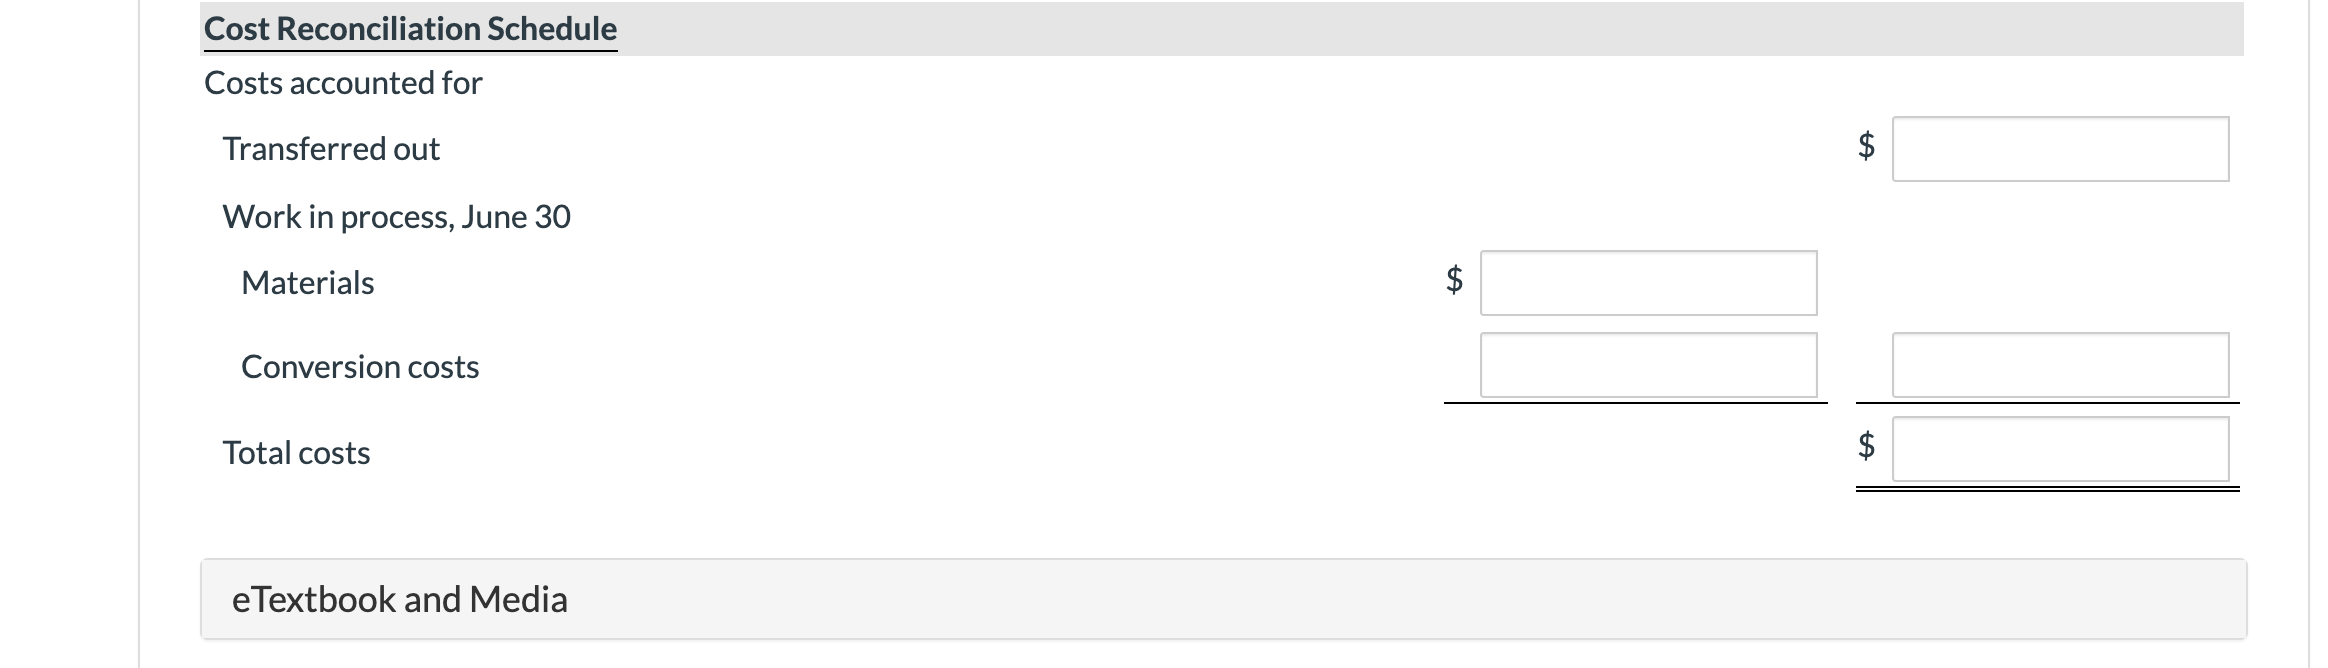Screen dimensions: 2328x668
Task: Click the Work in process, June 30 label
Action: pos(396,216)
